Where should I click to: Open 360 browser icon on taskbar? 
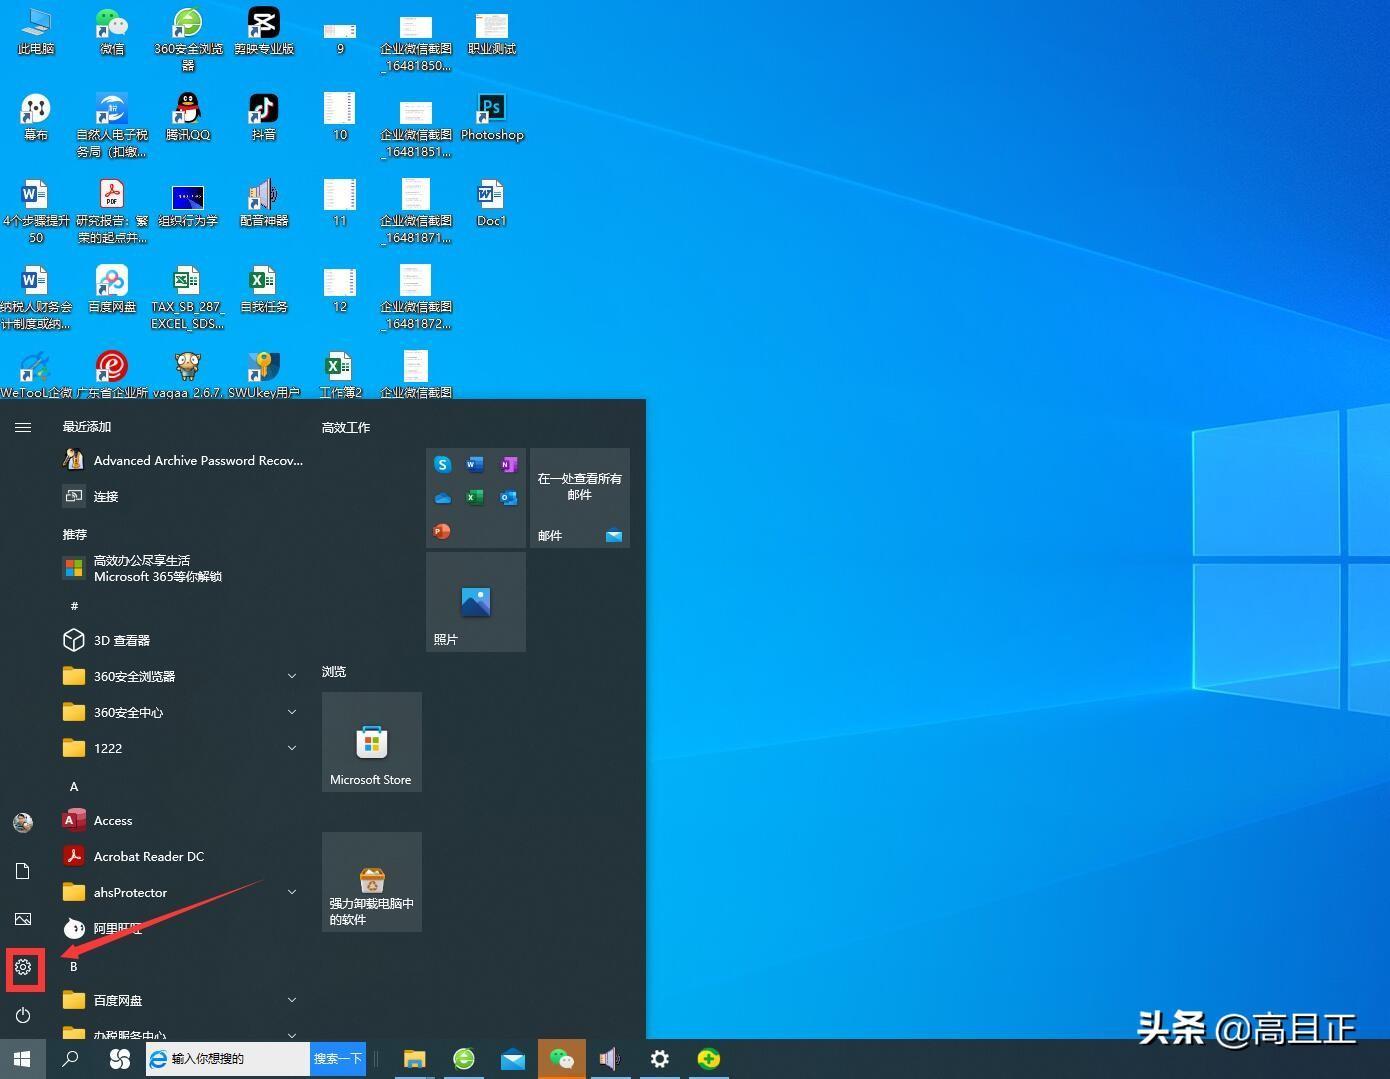(464, 1059)
